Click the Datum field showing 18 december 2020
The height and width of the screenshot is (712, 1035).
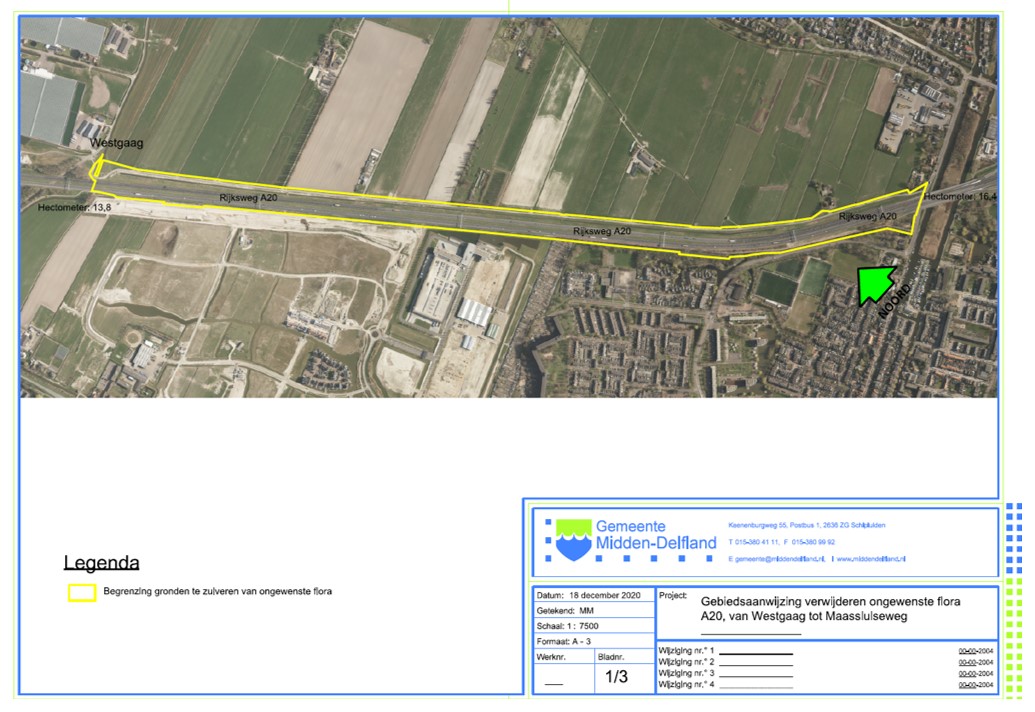point(588,595)
